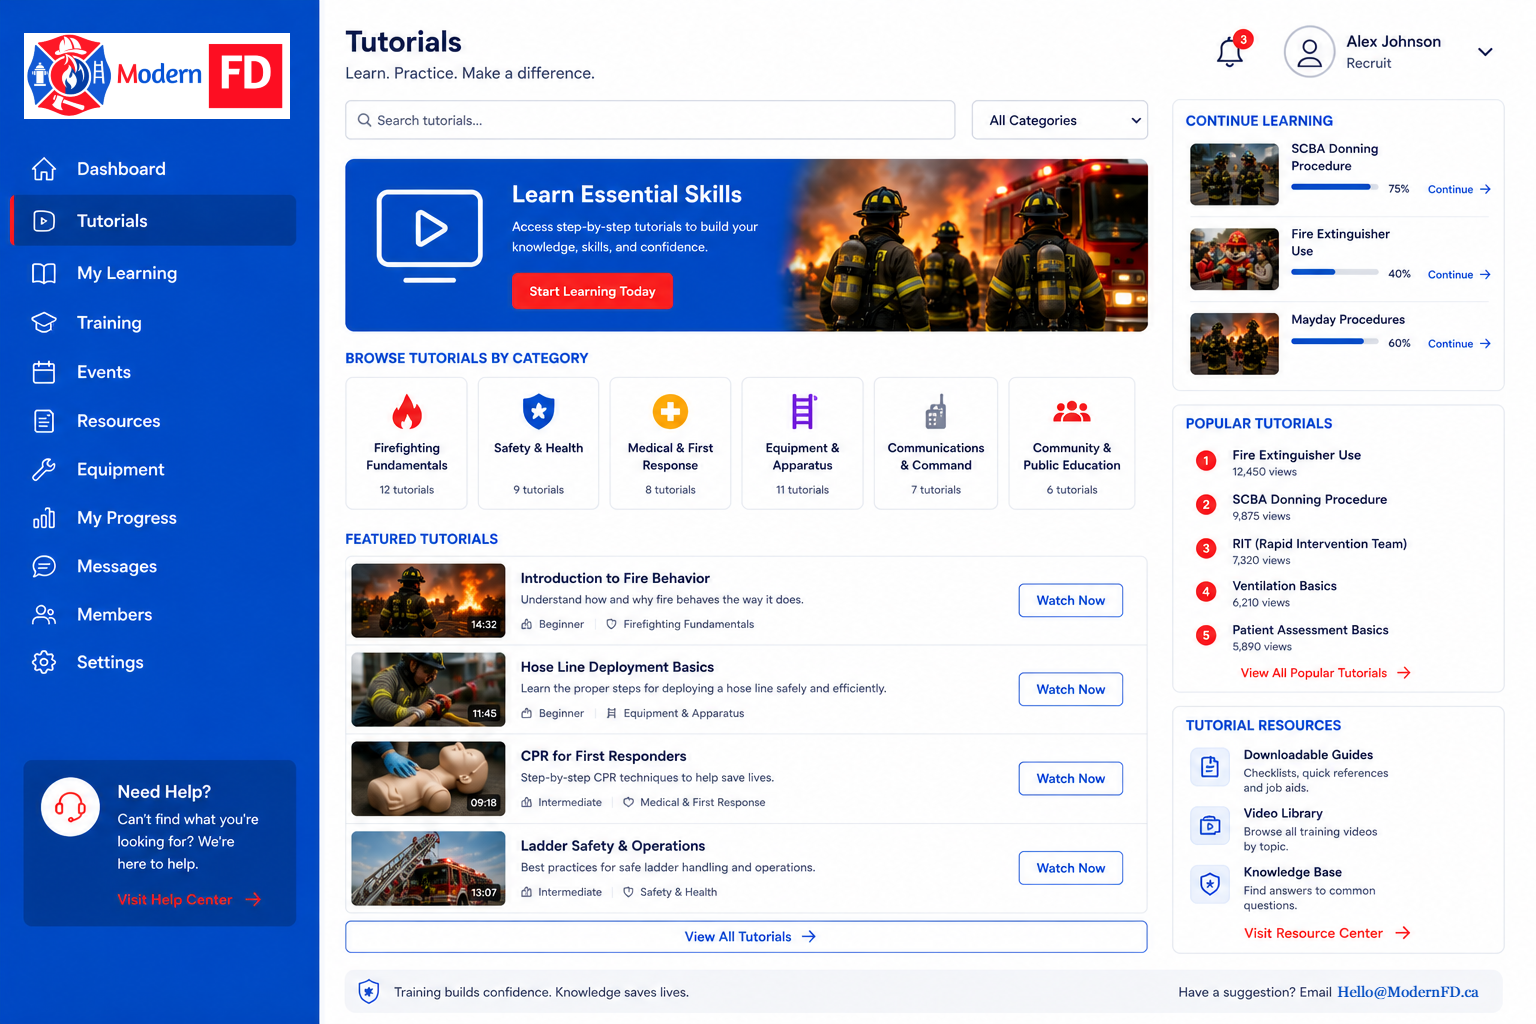1536x1024 pixels.
Task: Select Communications & Command radio icon
Action: (x=936, y=411)
